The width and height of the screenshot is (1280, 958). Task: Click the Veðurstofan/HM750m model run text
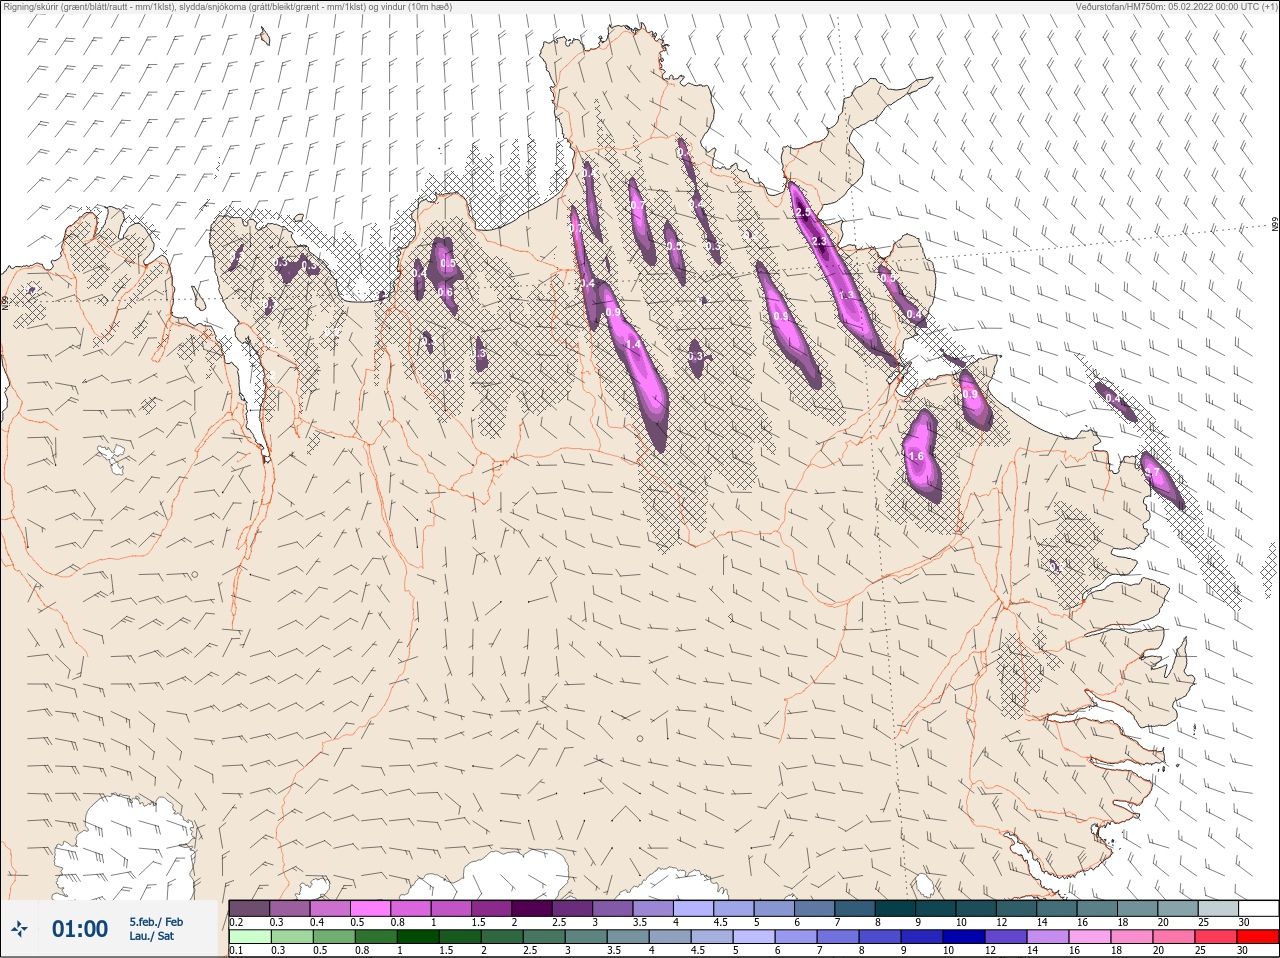(x=1176, y=7)
